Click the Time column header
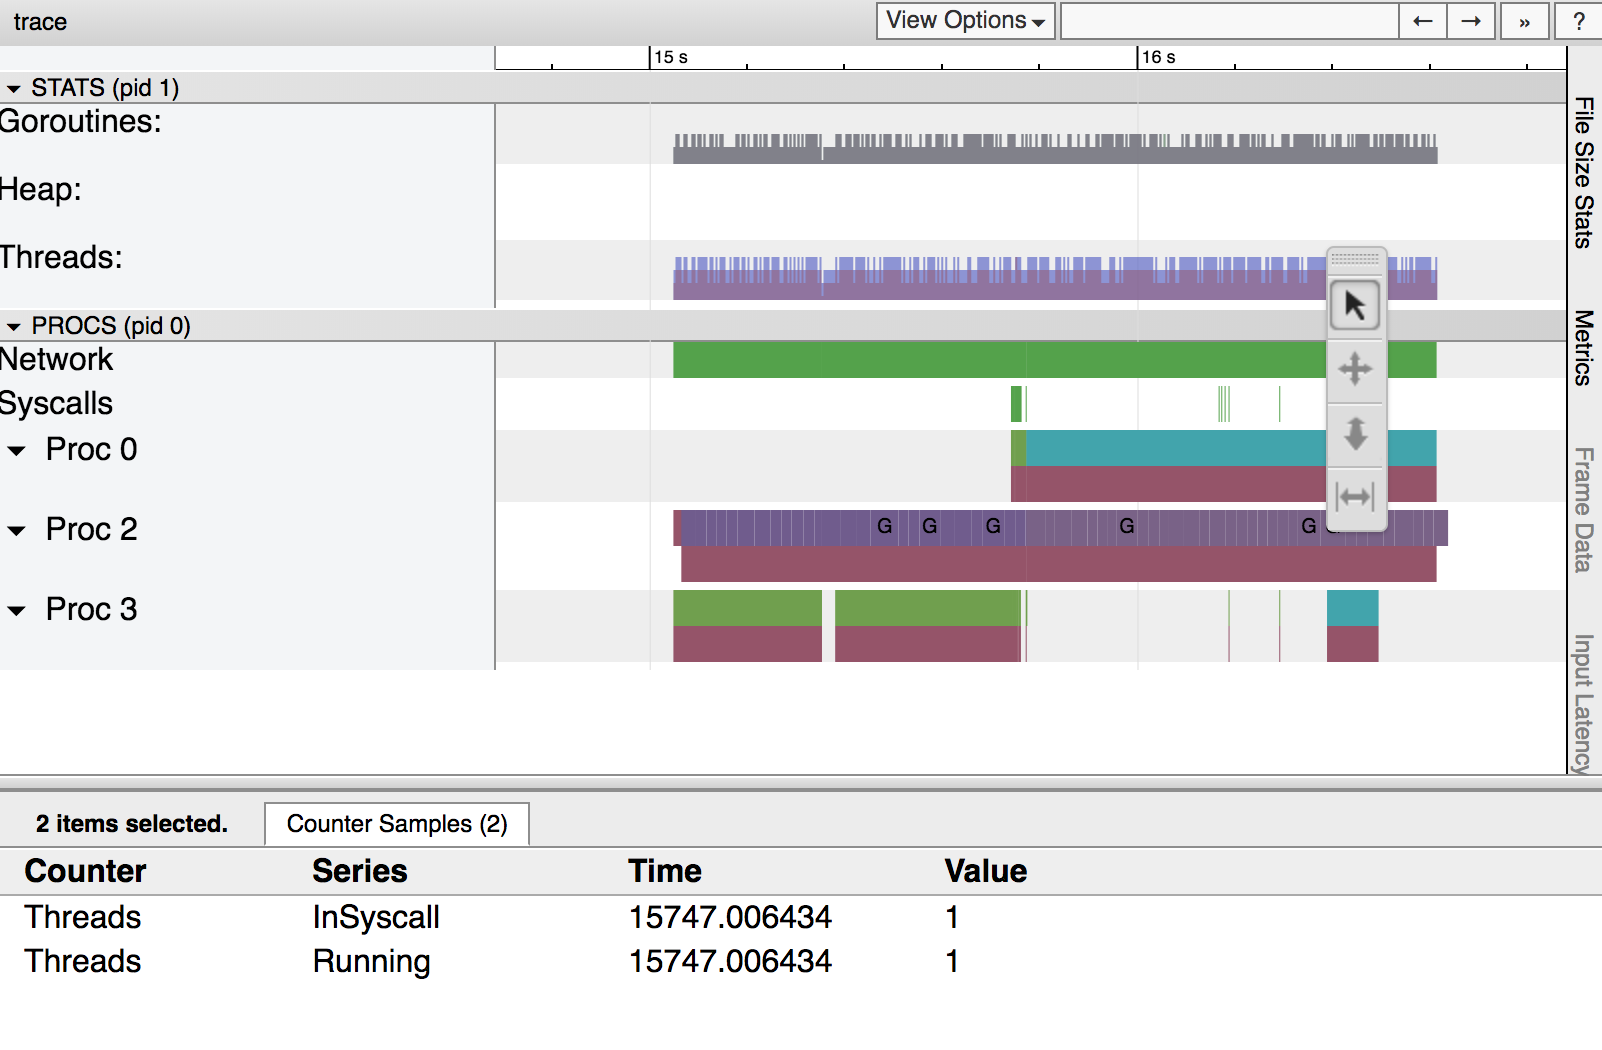 tap(665, 871)
